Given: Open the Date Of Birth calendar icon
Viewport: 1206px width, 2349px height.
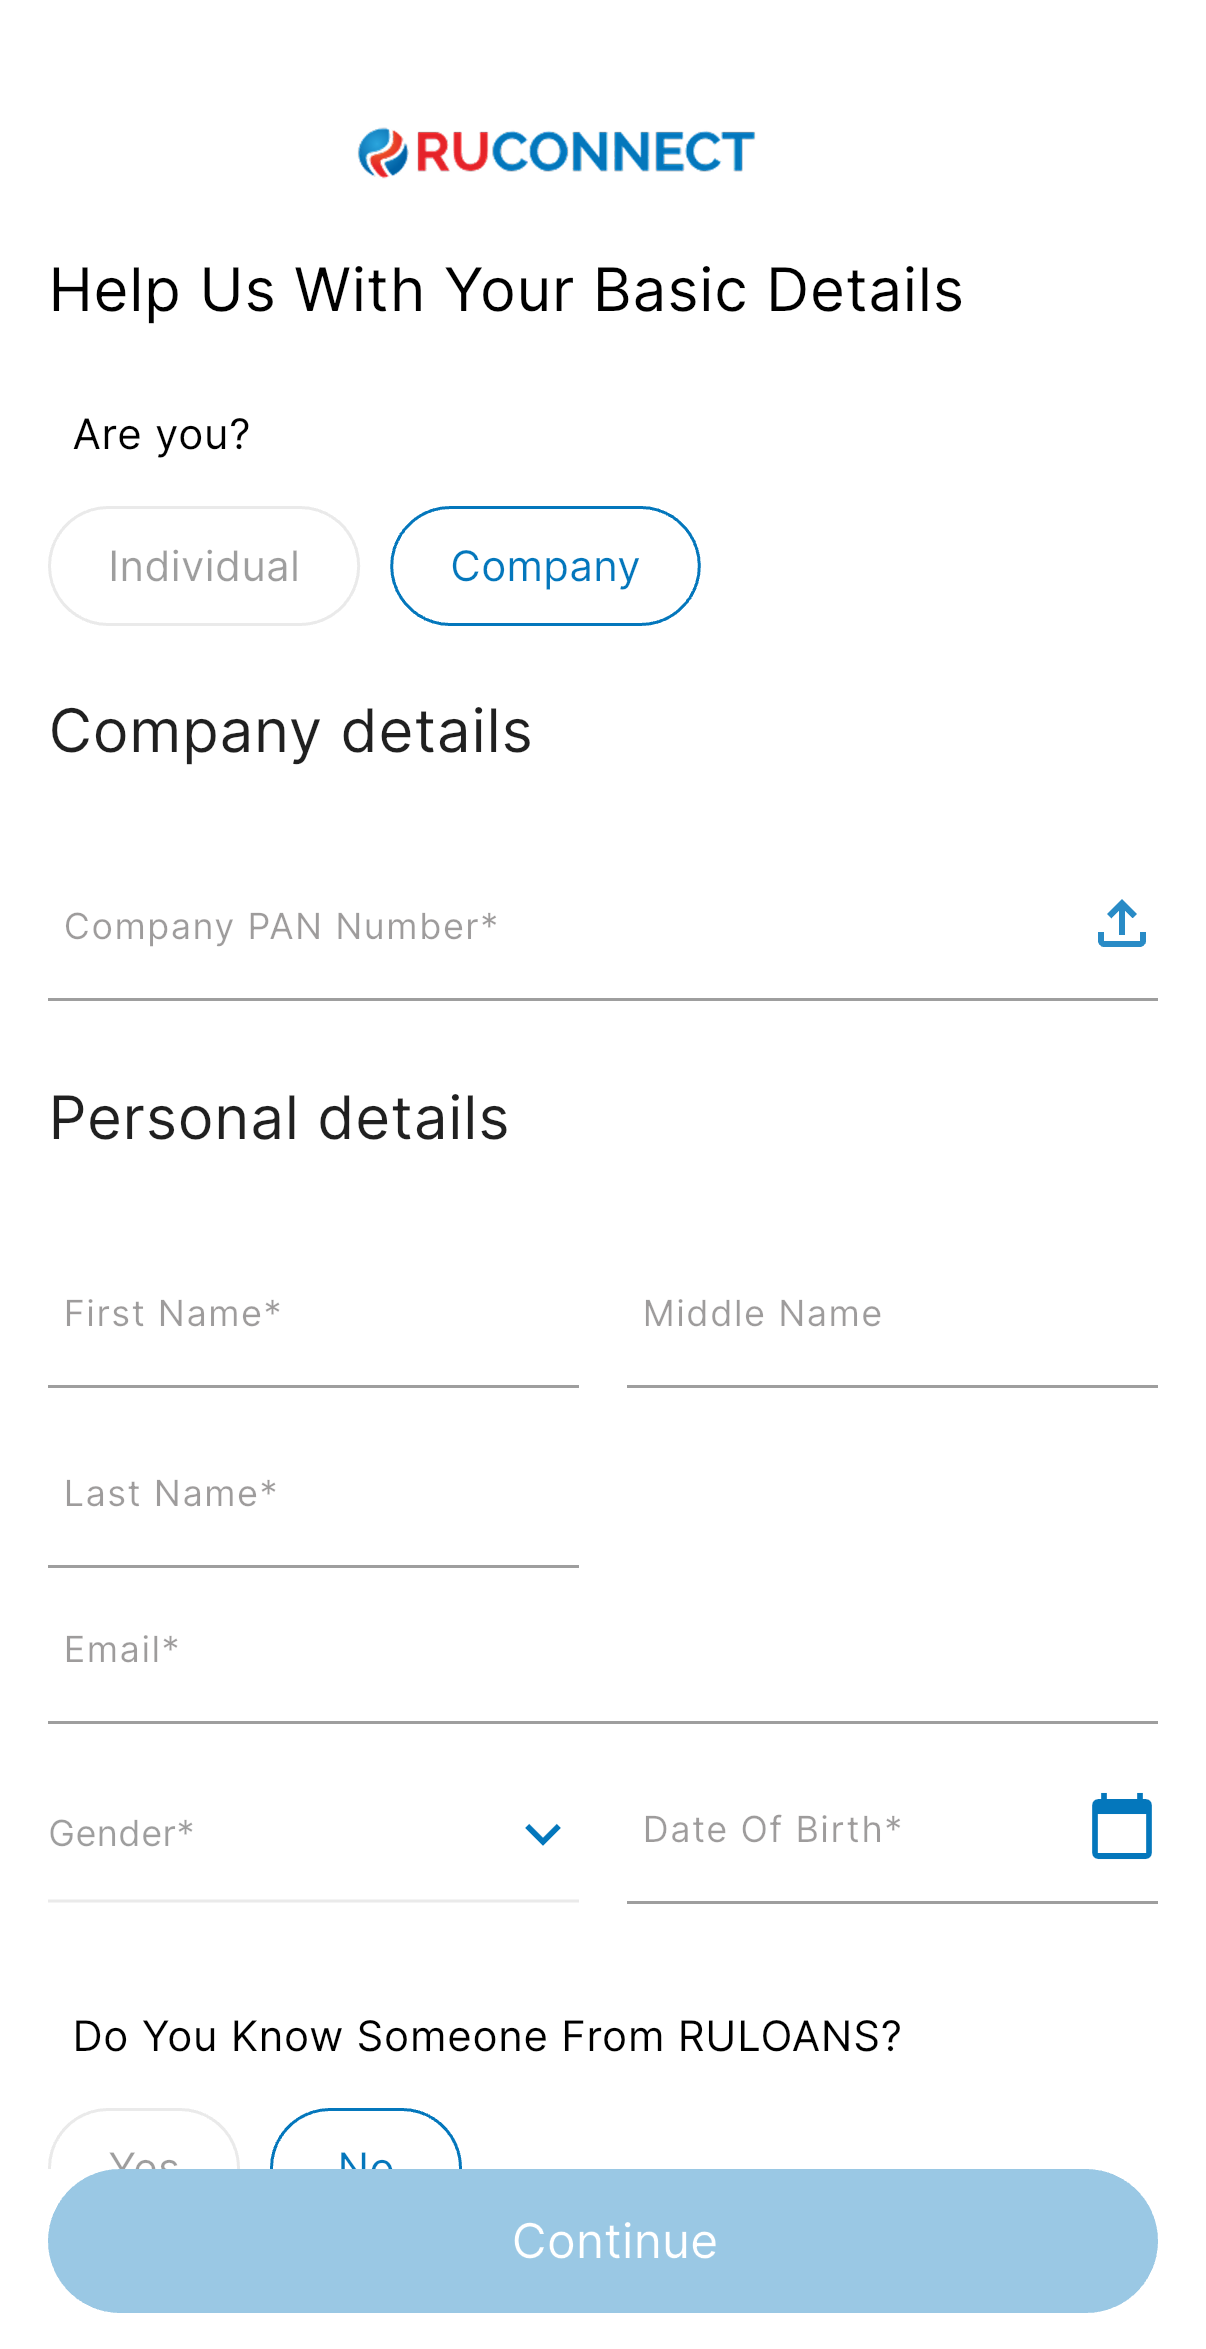Looking at the screenshot, I should (x=1121, y=1827).
